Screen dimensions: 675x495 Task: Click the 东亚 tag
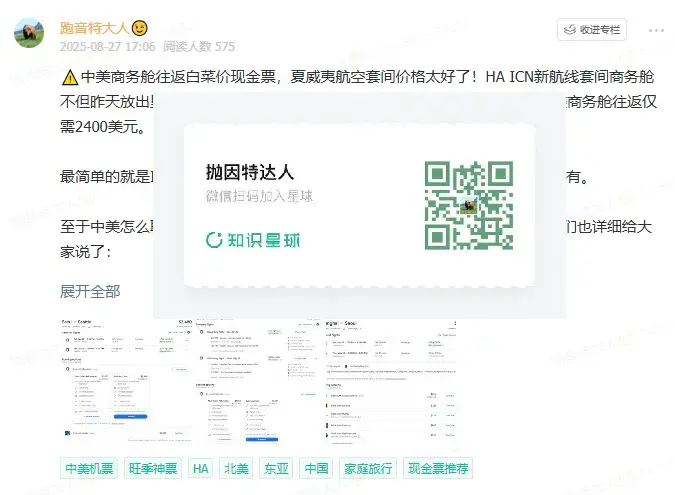[276, 468]
